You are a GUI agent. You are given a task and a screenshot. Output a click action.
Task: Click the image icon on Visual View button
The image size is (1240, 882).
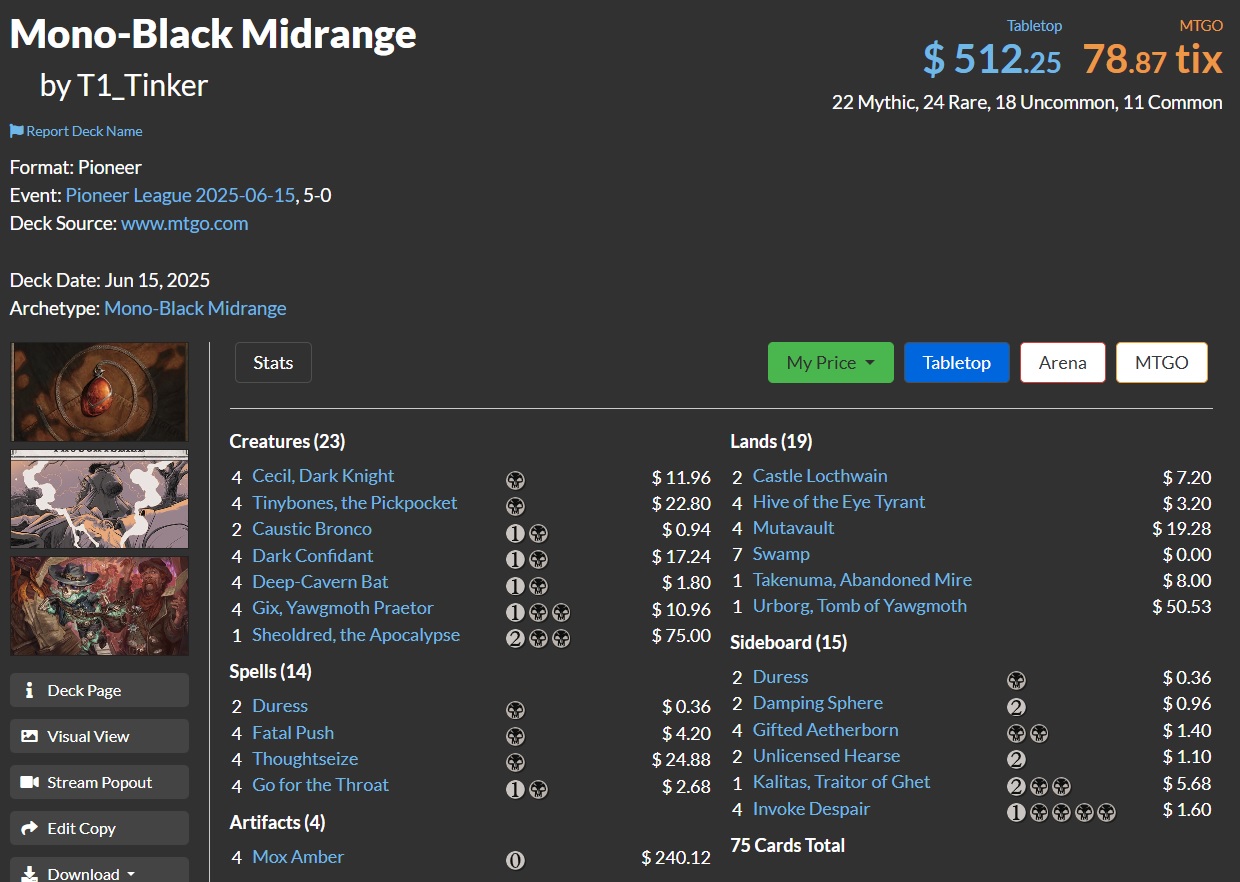(30, 736)
